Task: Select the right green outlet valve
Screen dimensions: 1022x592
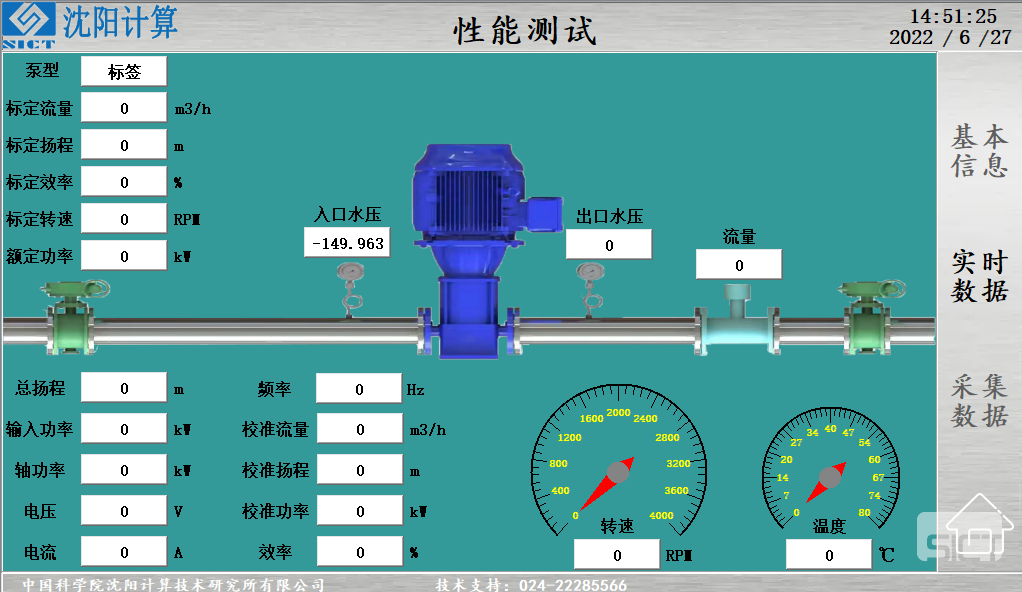Action: coord(868,314)
